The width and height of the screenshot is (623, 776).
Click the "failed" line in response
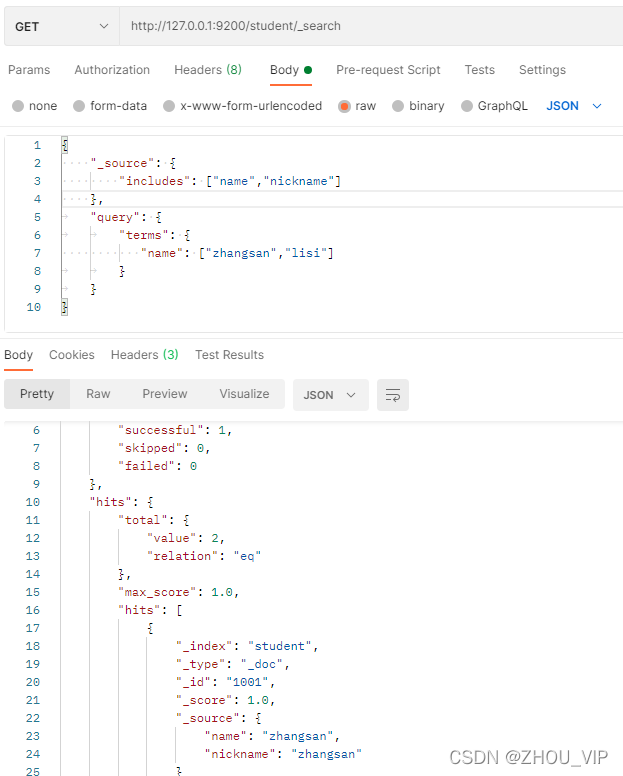pyautogui.click(x=157, y=466)
